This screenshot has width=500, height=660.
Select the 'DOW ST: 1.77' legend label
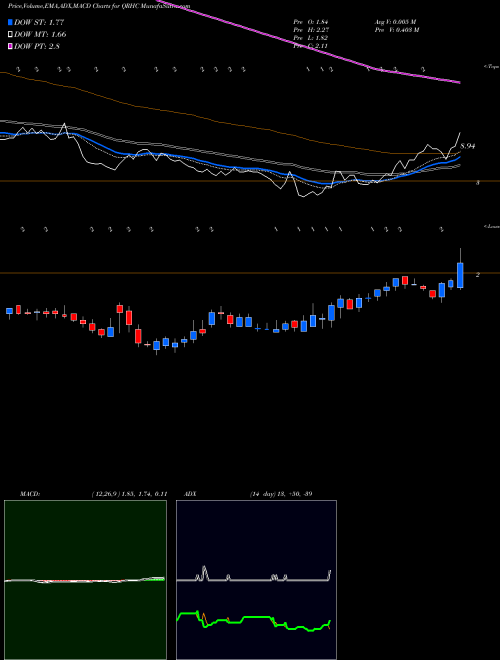(x=39, y=22)
